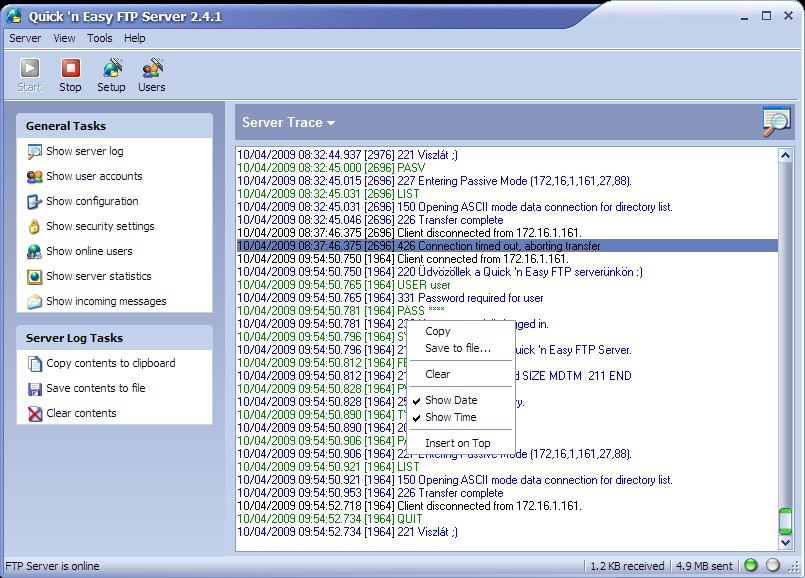Click the grey status light in status bar
805x578 pixels.
(x=773, y=565)
